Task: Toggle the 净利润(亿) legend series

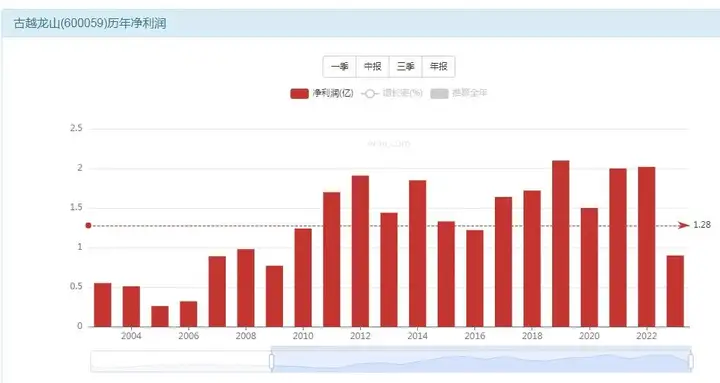Action: click(x=322, y=93)
